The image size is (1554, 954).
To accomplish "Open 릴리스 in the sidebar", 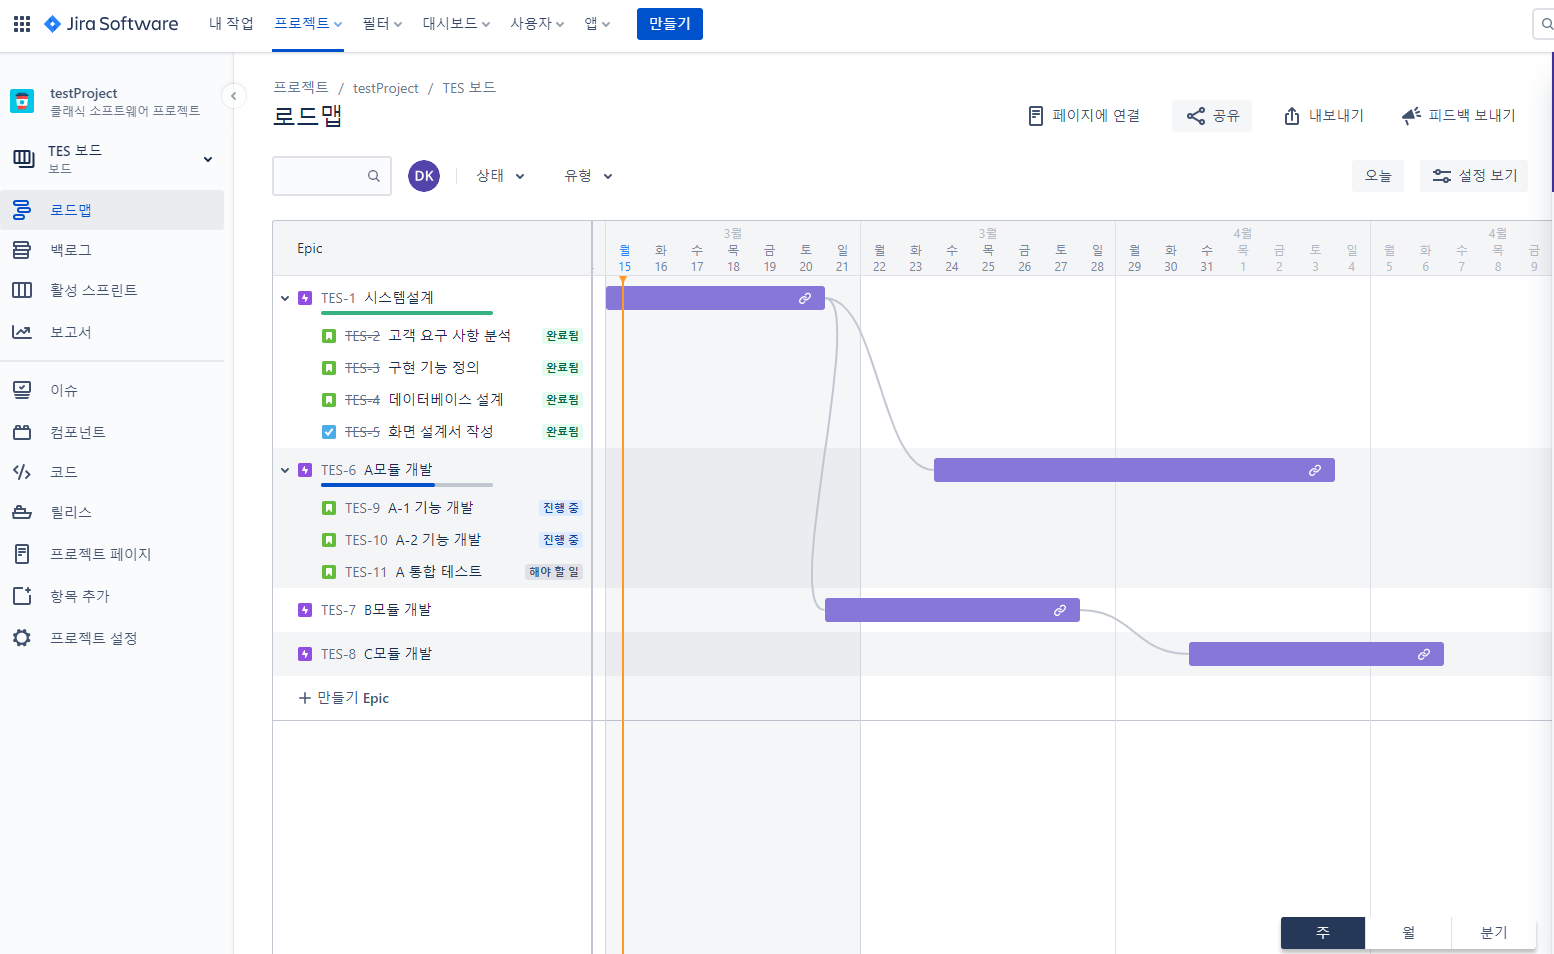I will coord(112,512).
